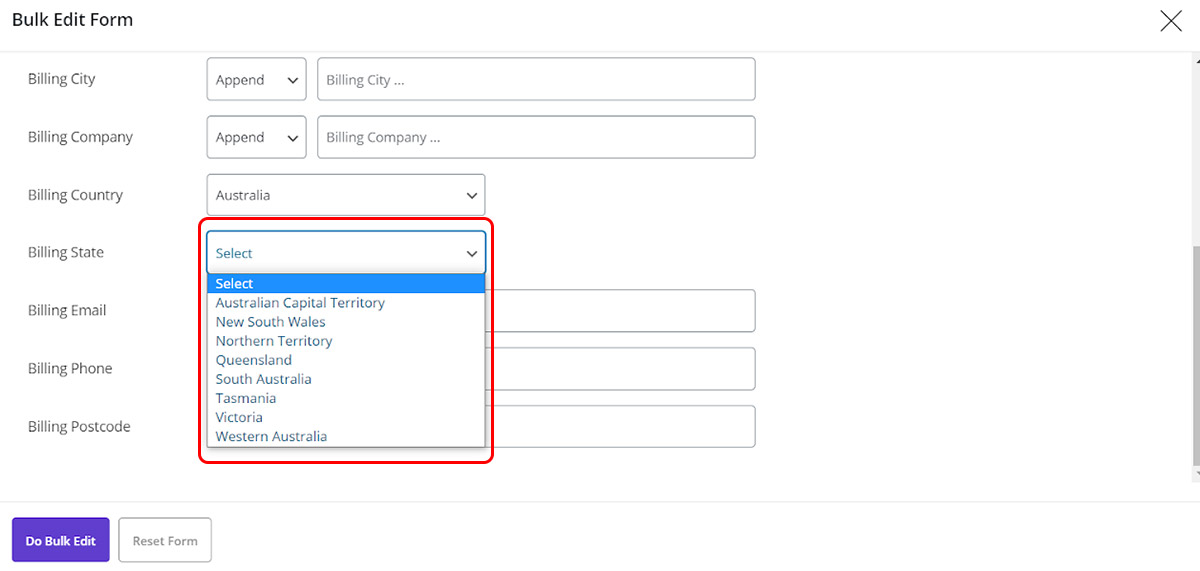
Task: Select Victoria as billing state
Action: click(240, 417)
